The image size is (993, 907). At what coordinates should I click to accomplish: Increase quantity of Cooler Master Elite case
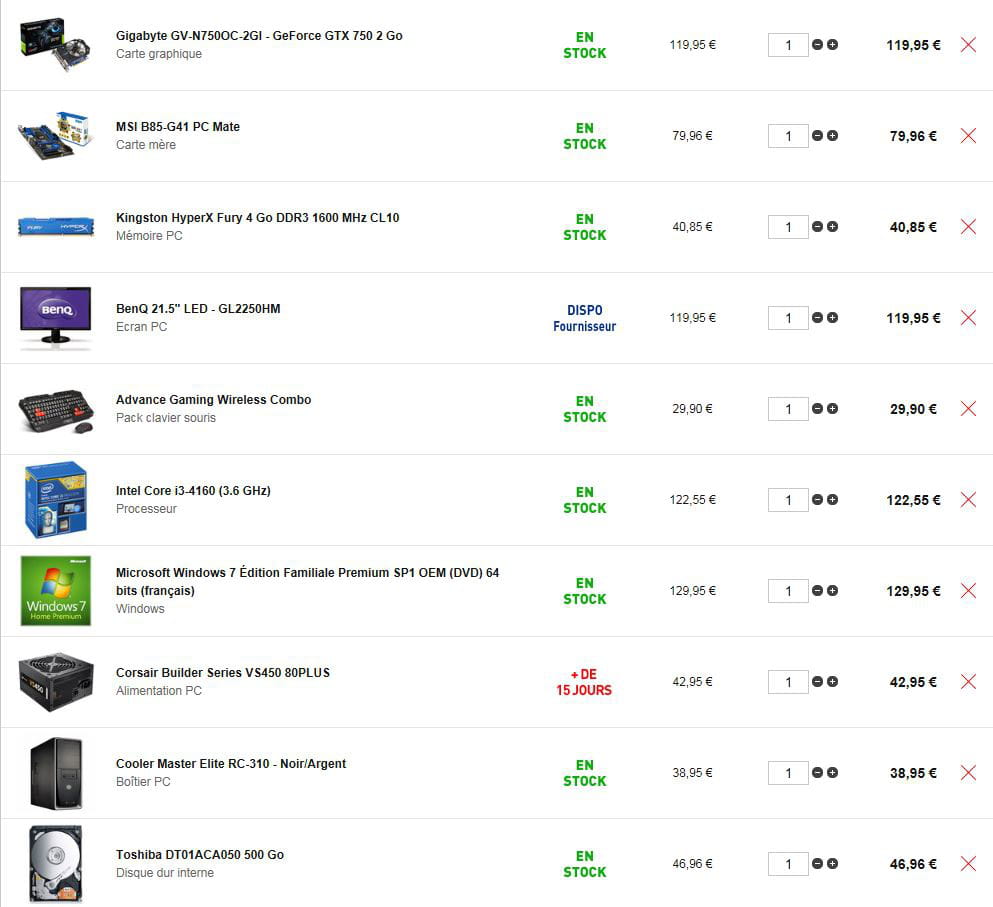[832, 773]
